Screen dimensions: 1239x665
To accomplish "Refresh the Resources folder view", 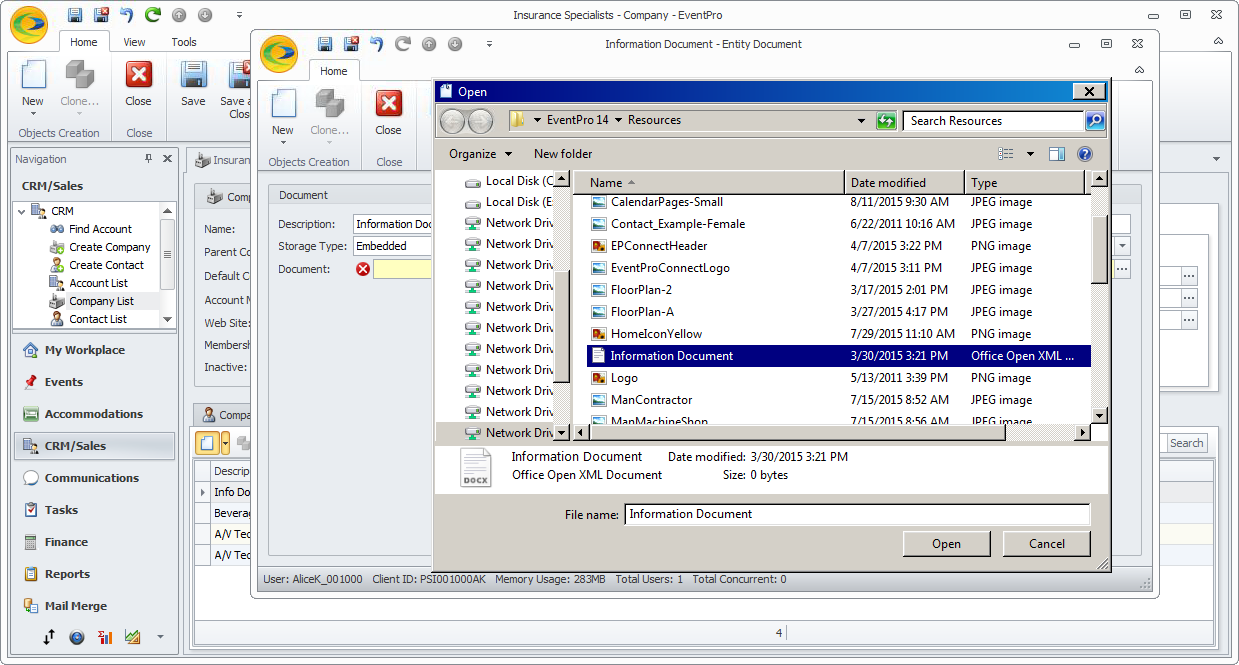I will point(885,121).
